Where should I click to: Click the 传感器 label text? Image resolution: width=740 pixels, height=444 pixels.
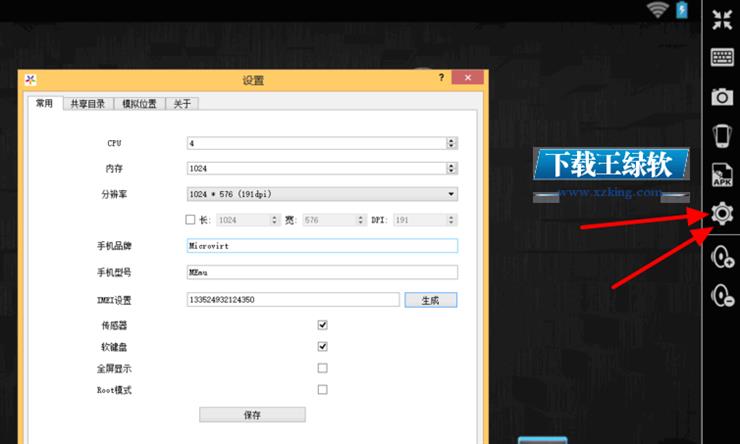click(x=114, y=326)
